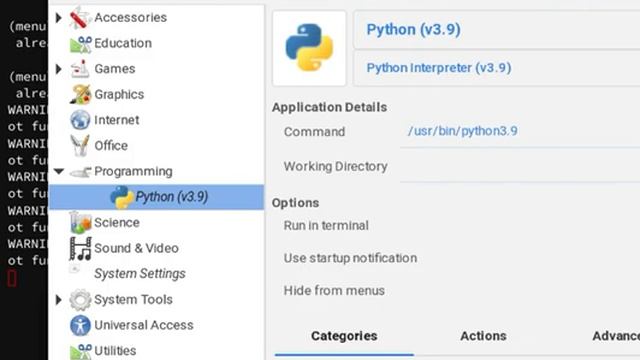Viewport: 640px width, 360px height.
Task: Select Office in the category tree
Action: pyautogui.click(x=111, y=146)
